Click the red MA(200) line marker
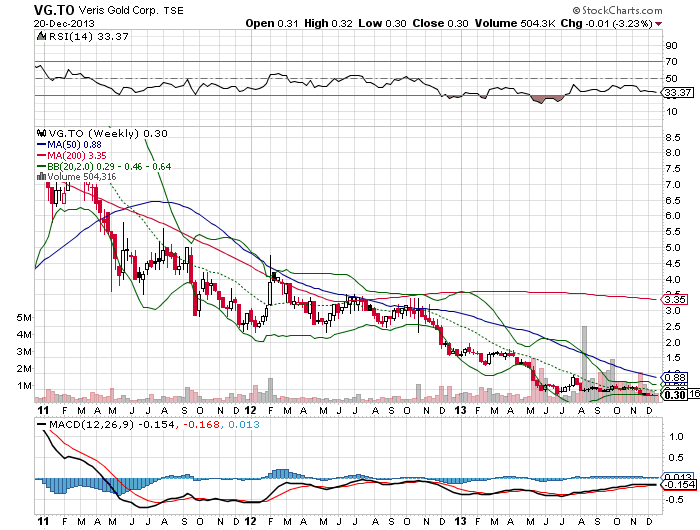700x530 pixels. click(40, 155)
